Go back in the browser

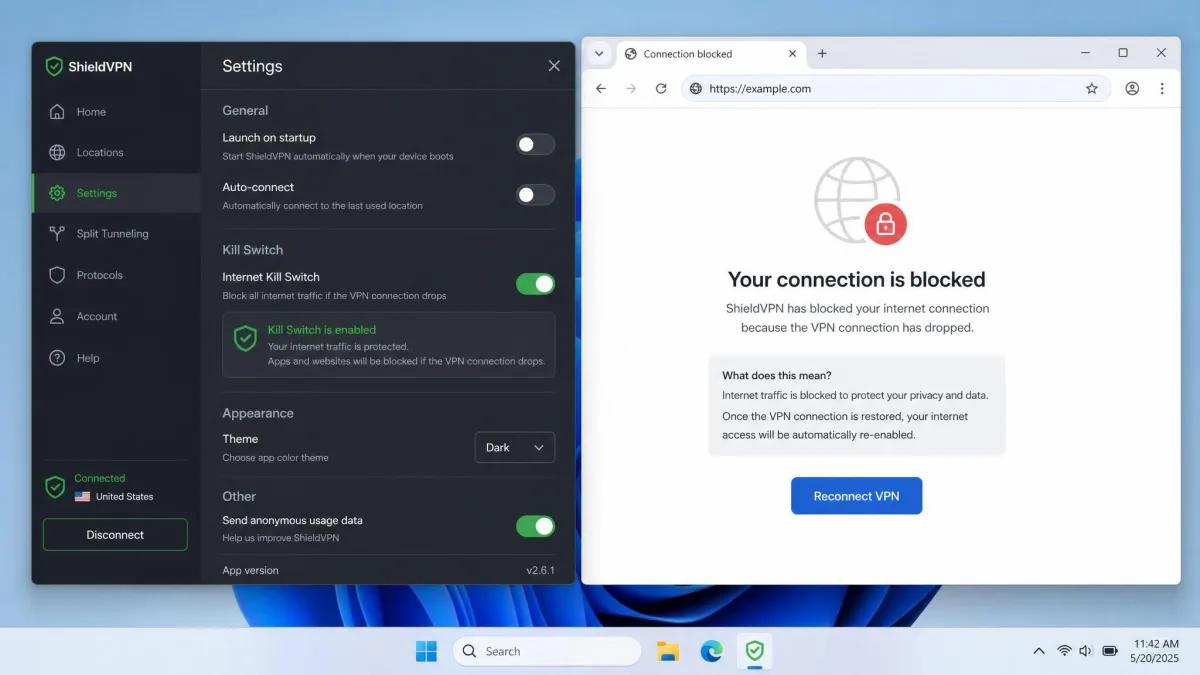coord(601,89)
